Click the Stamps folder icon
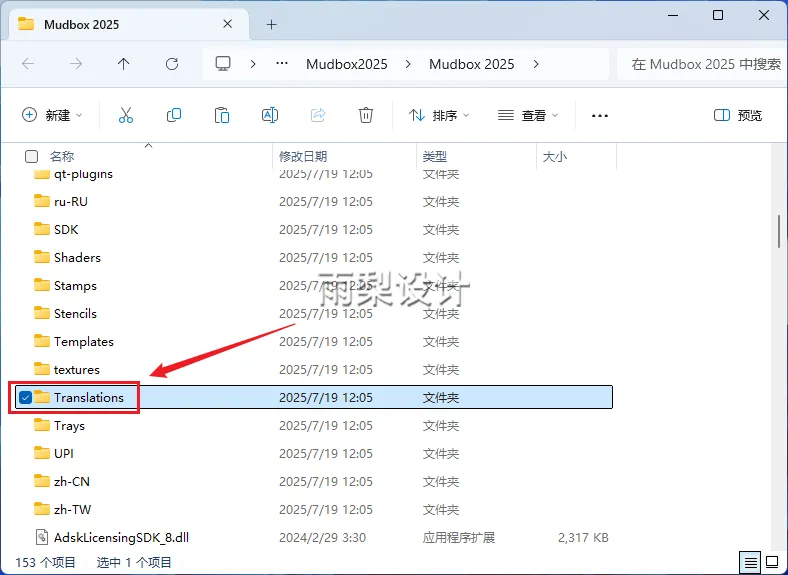Viewport: 788px width, 575px height. (42, 285)
